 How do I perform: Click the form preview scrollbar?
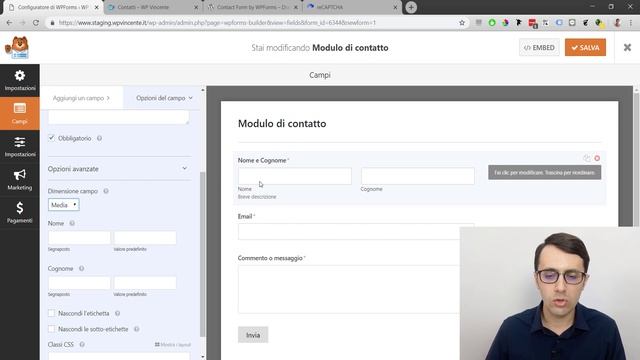coord(636,159)
